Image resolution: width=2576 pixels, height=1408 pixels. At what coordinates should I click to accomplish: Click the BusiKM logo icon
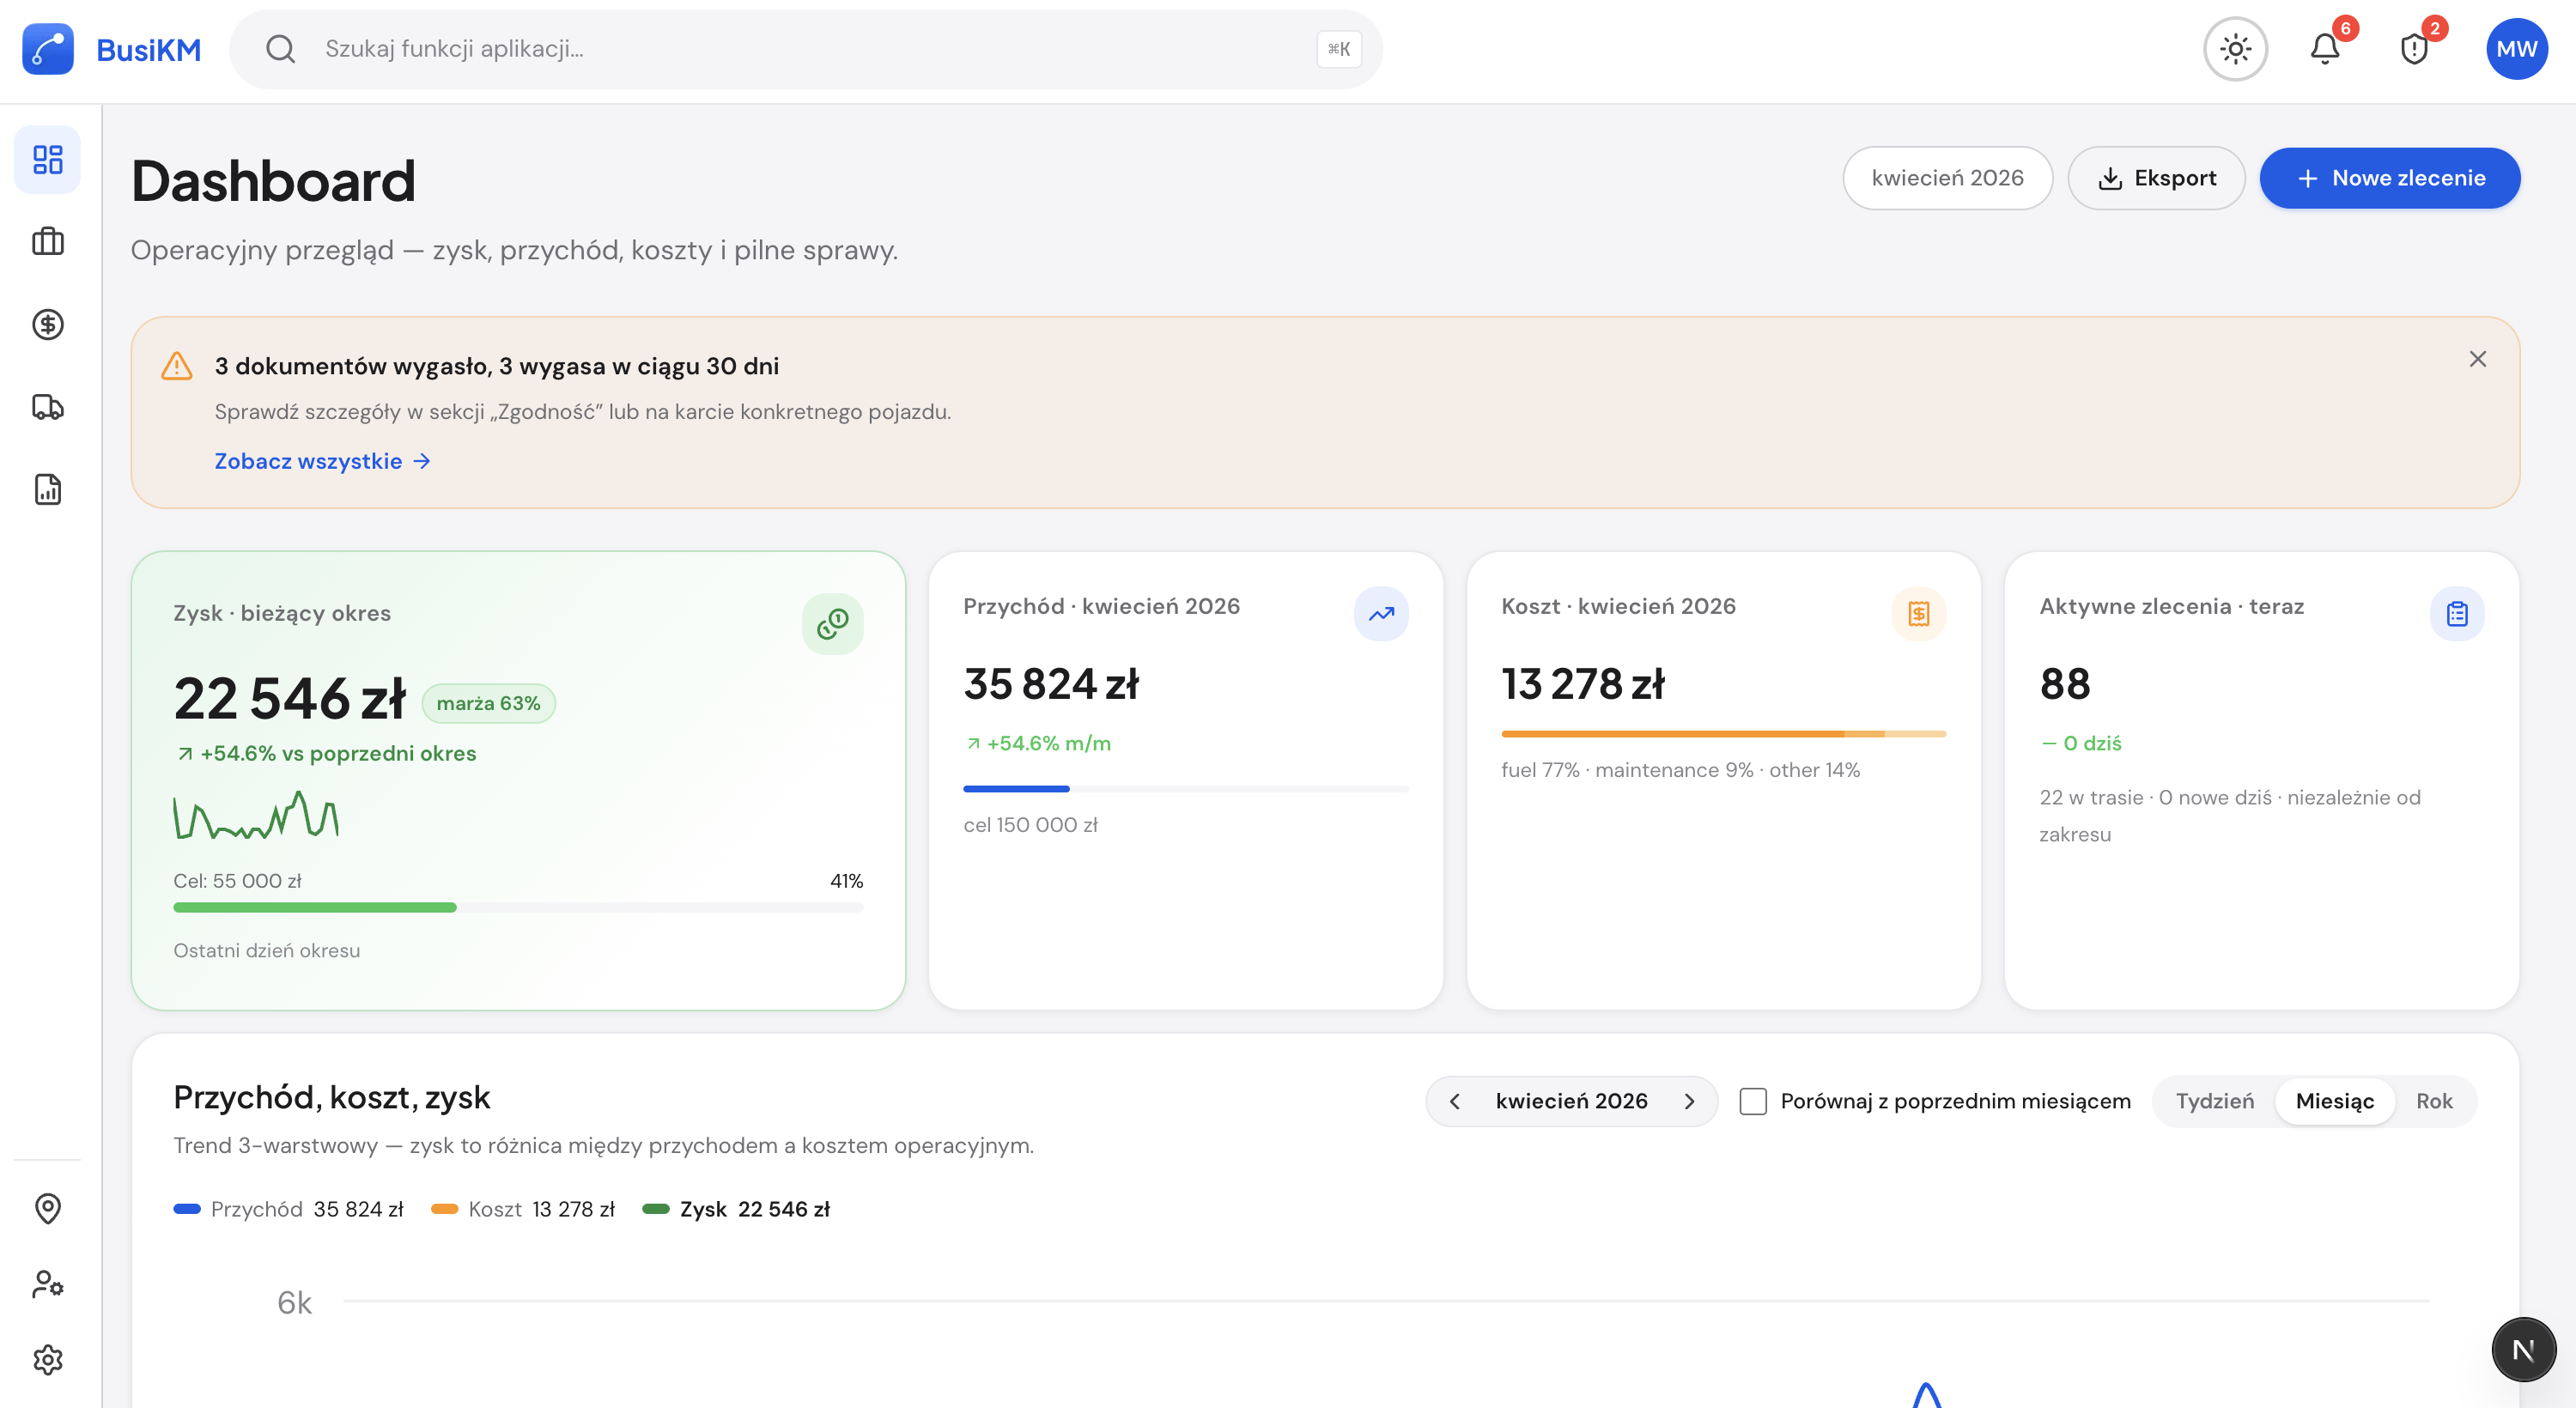pyautogui.click(x=48, y=49)
